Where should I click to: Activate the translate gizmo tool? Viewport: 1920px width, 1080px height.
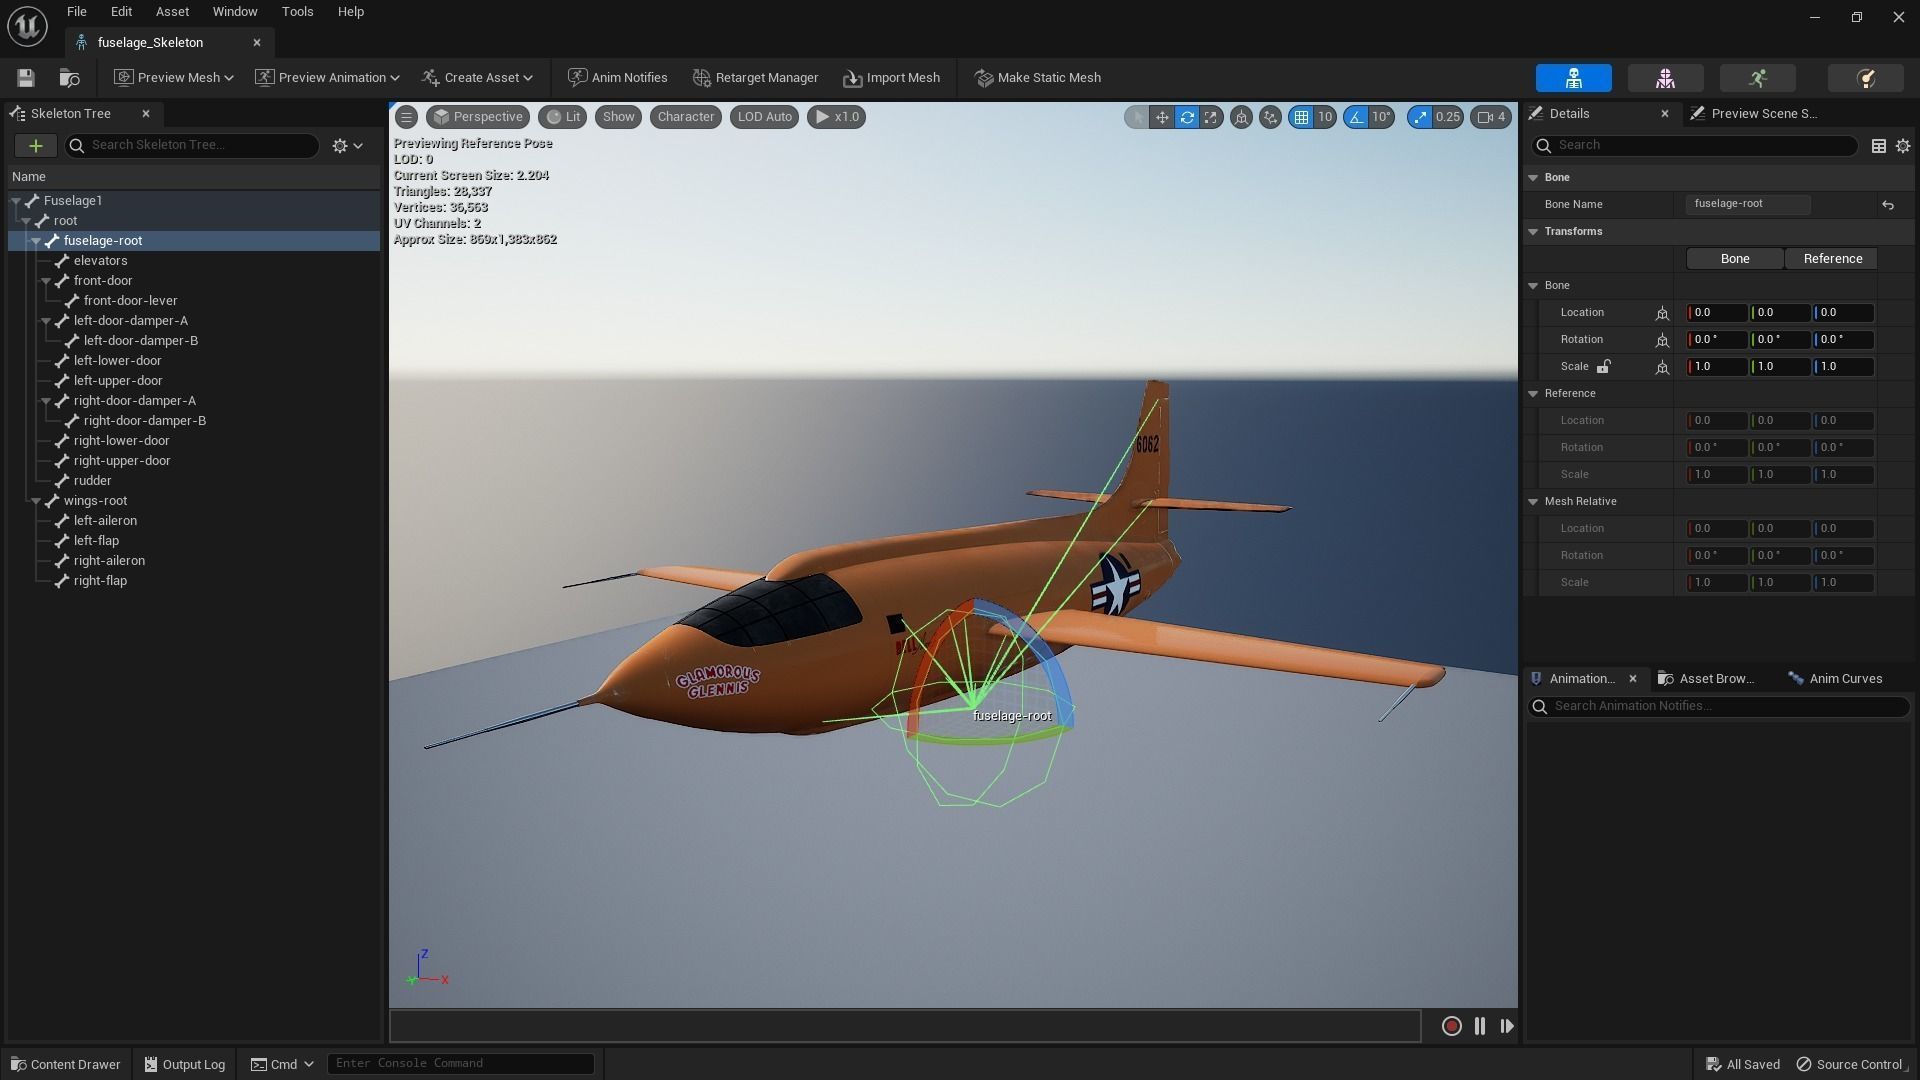click(x=1162, y=117)
